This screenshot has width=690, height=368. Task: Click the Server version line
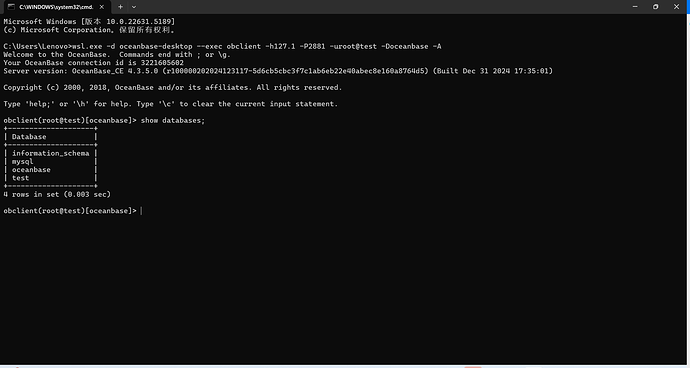[x=278, y=71]
